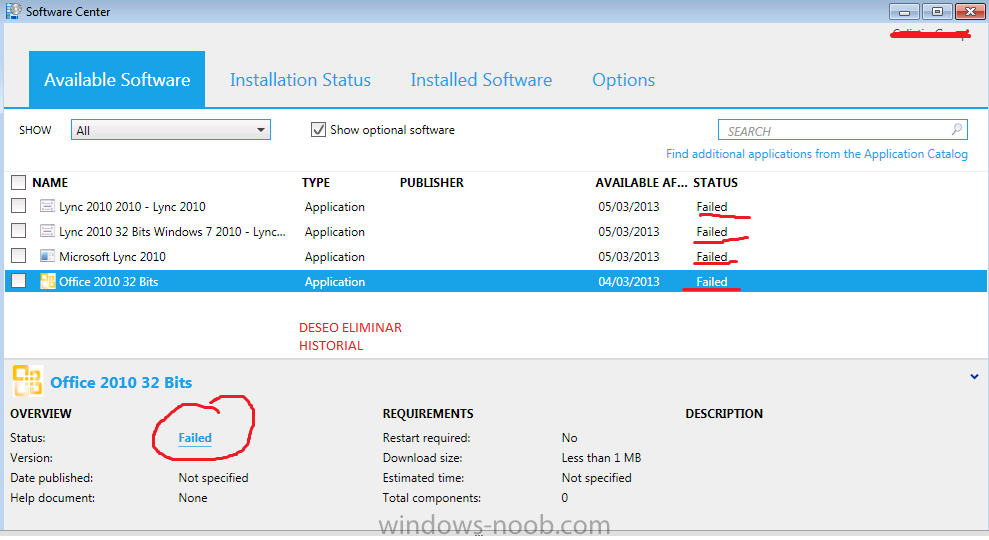Image resolution: width=989 pixels, height=540 pixels.
Task: Click the Lync 2010 32 Bits row icon
Action: (47, 232)
